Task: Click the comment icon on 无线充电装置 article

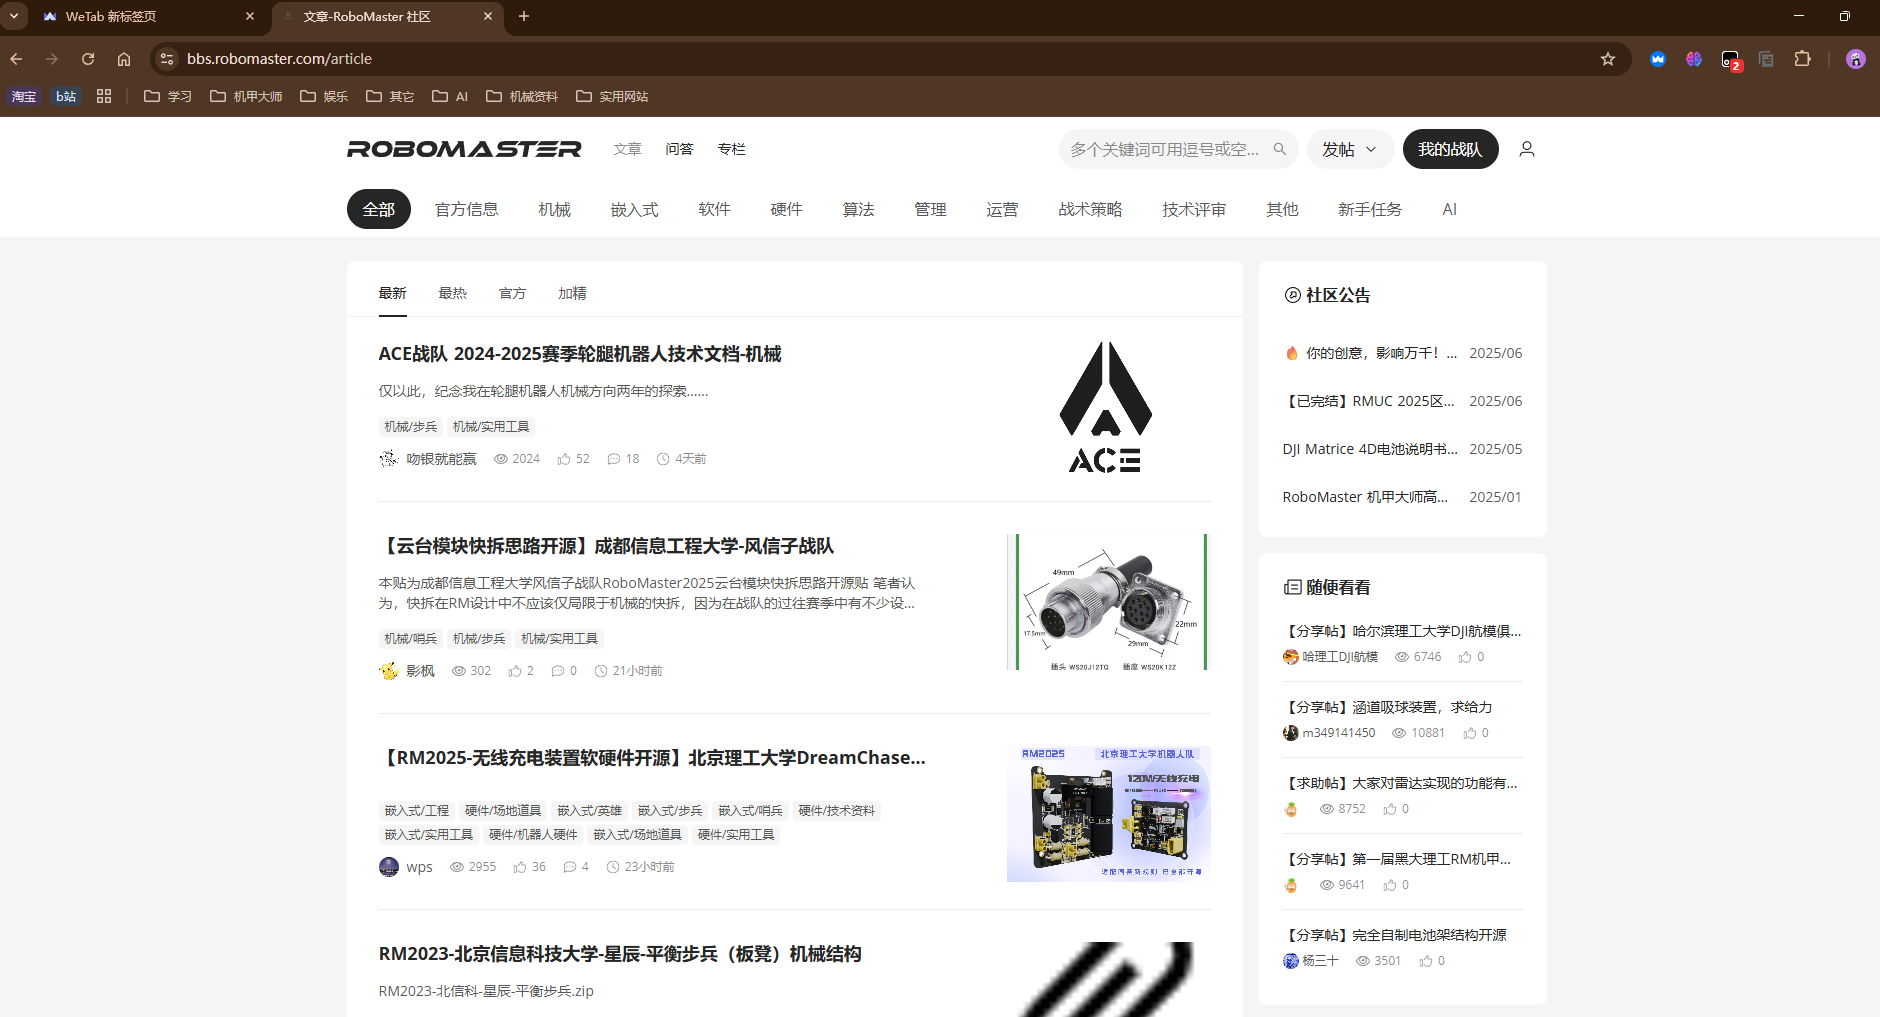Action: click(x=570, y=867)
